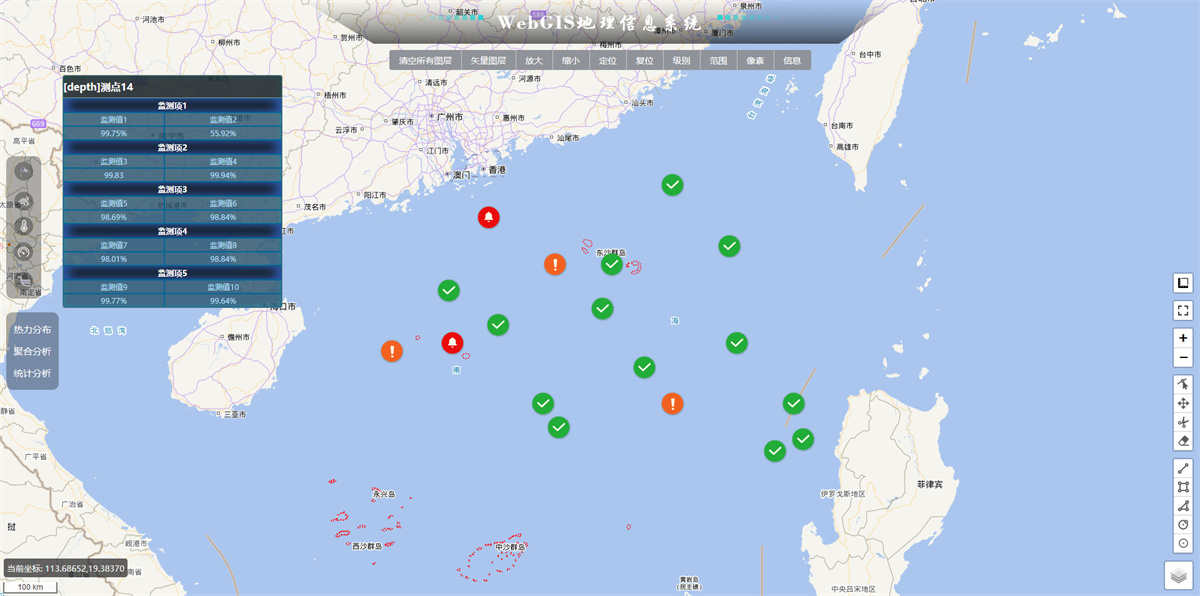
Task: Select the rectangle draw tool
Action: click(1183, 487)
